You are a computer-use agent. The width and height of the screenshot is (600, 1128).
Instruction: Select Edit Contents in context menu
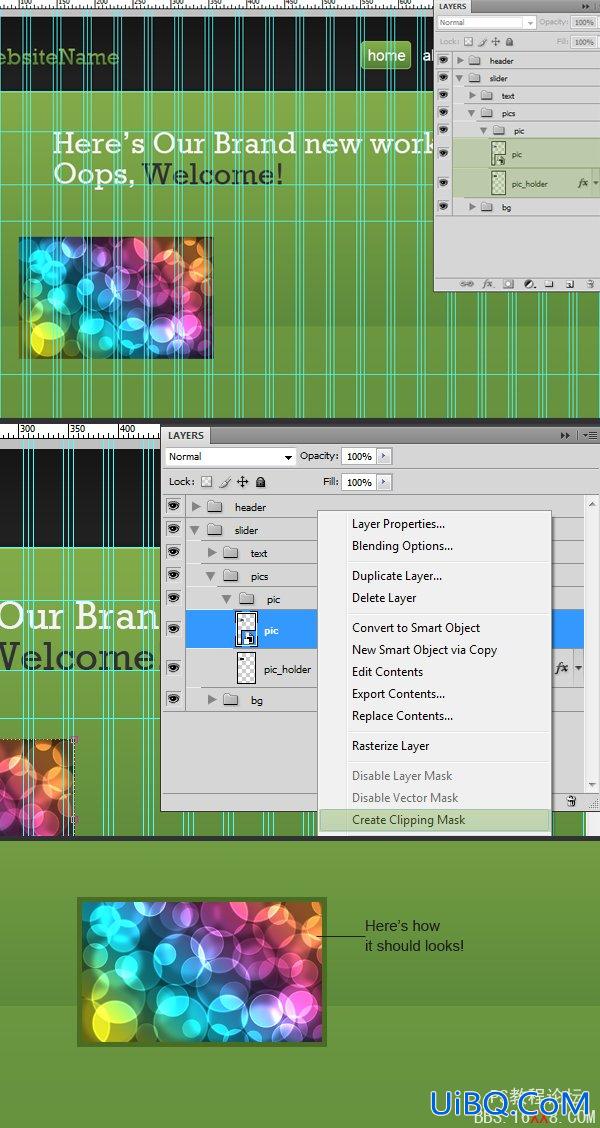(387, 672)
